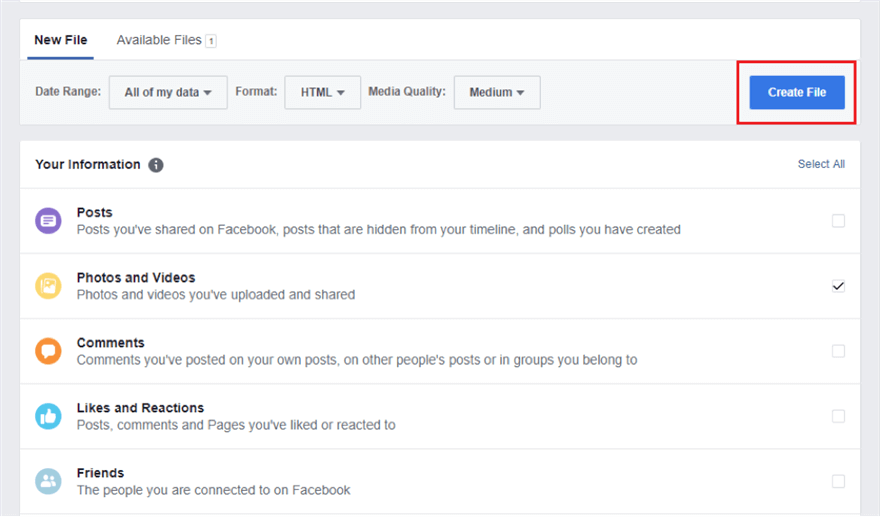The height and width of the screenshot is (517, 880).
Task: Click the Select All link
Action: pyautogui.click(x=821, y=164)
